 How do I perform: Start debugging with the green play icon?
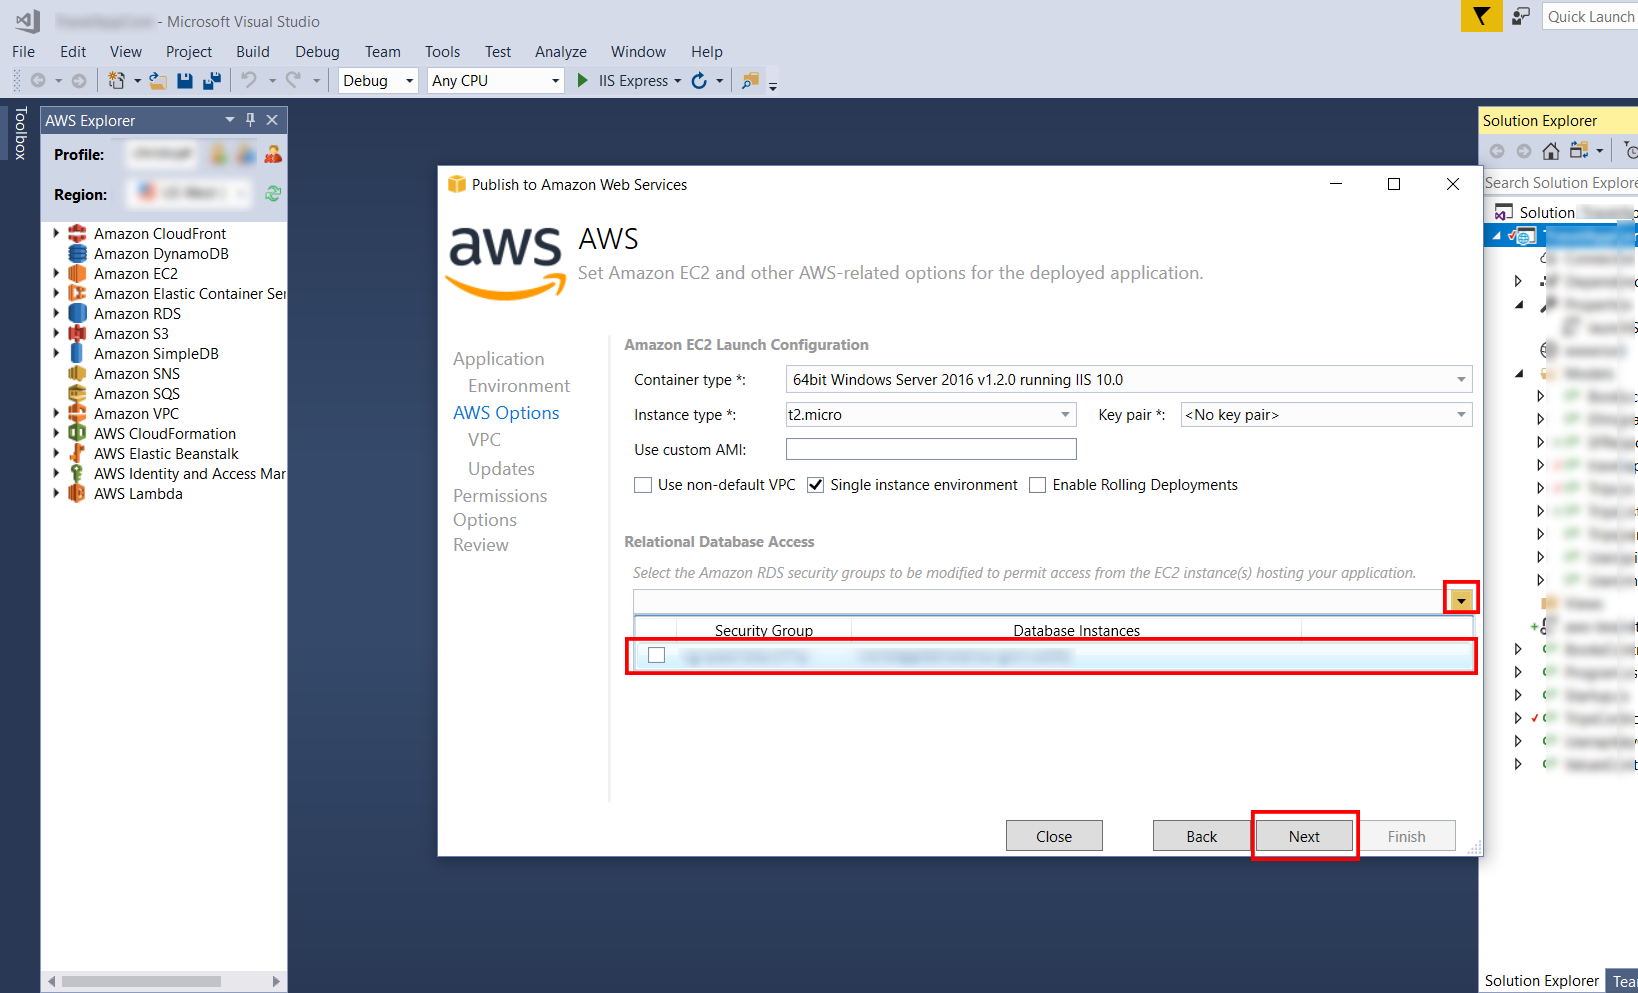coord(583,80)
